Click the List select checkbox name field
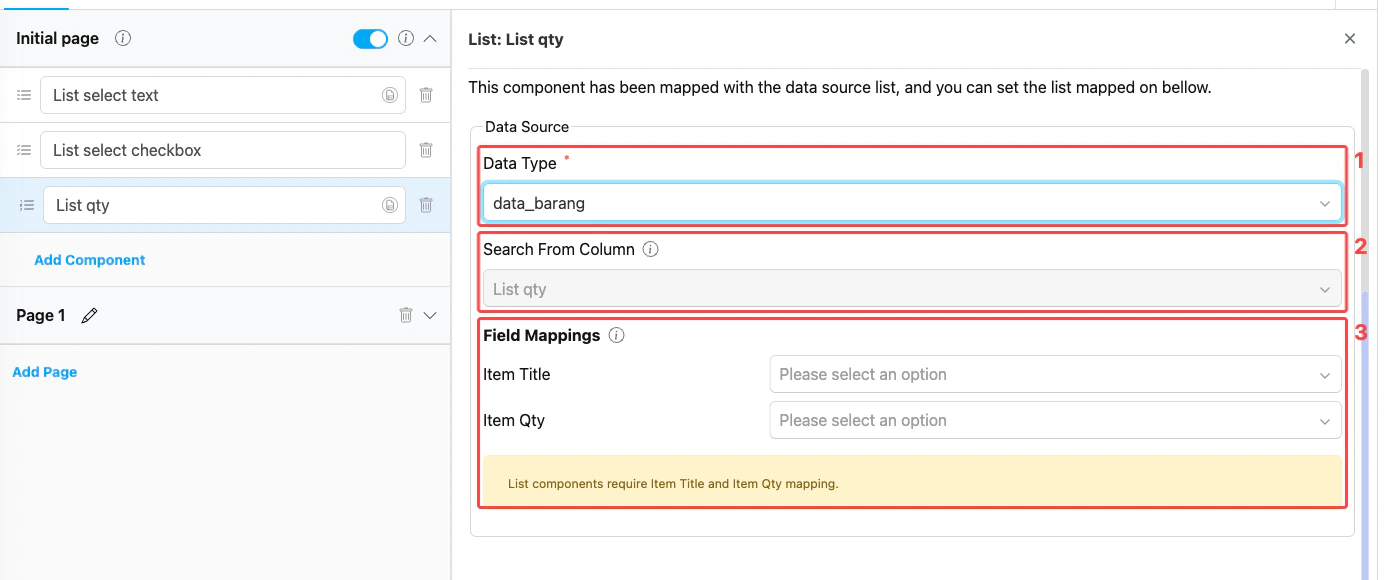The height and width of the screenshot is (580, 1400). click(x=223, y=150)
